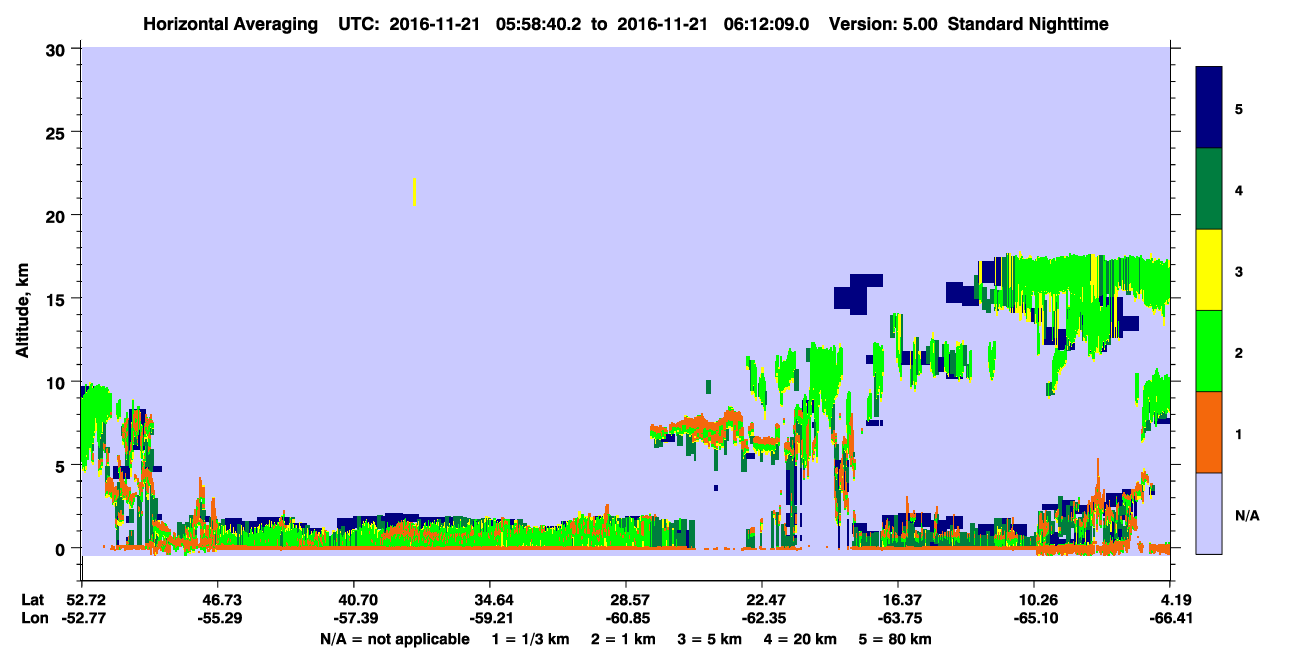Click the altitude tick label 5

[60, 465]
